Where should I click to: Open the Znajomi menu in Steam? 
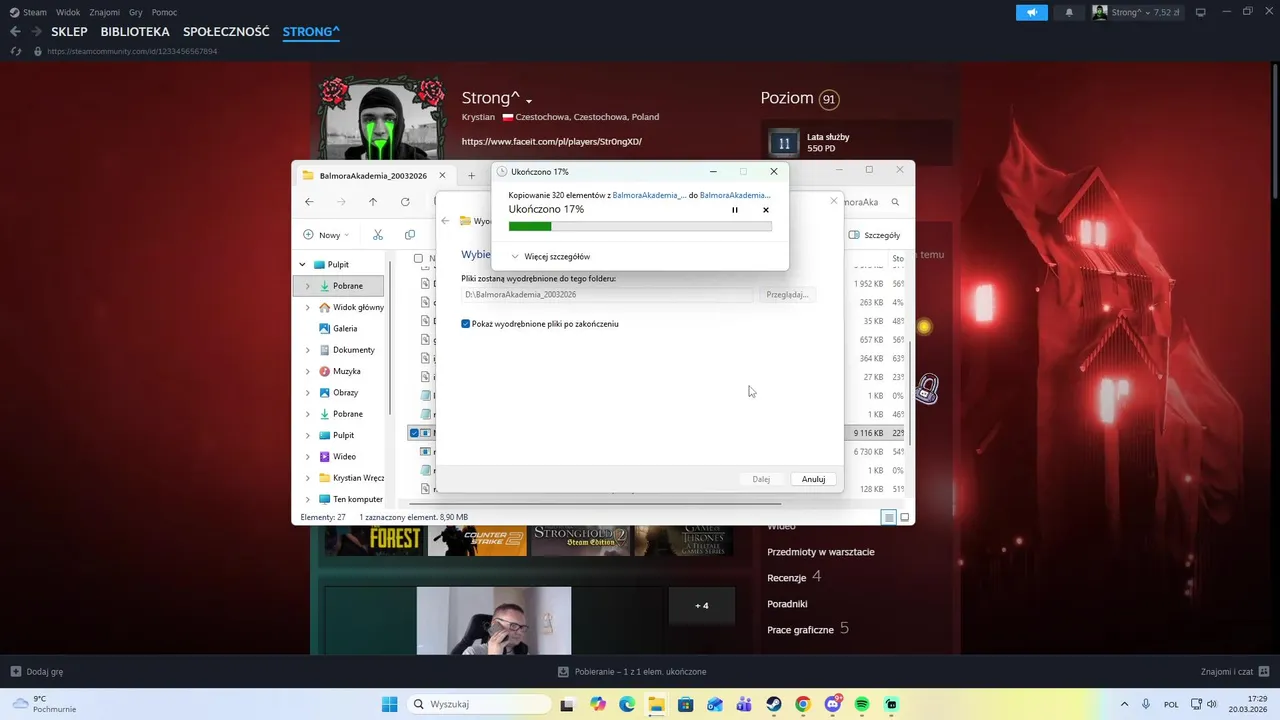[x=104, y=12]
